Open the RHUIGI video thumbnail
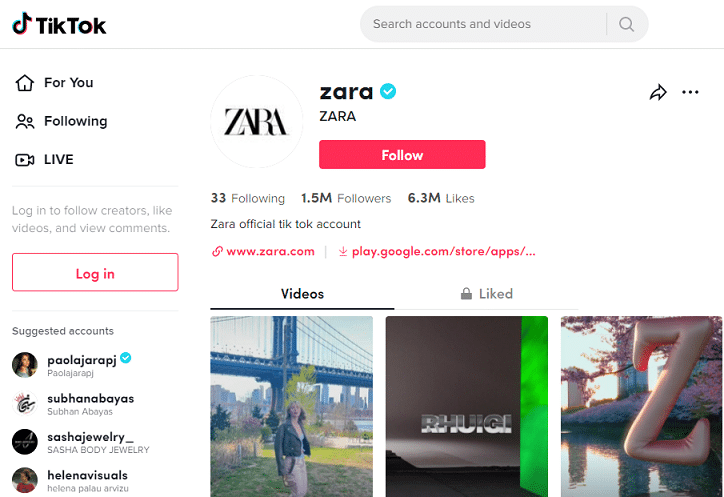 coord(467,406)
